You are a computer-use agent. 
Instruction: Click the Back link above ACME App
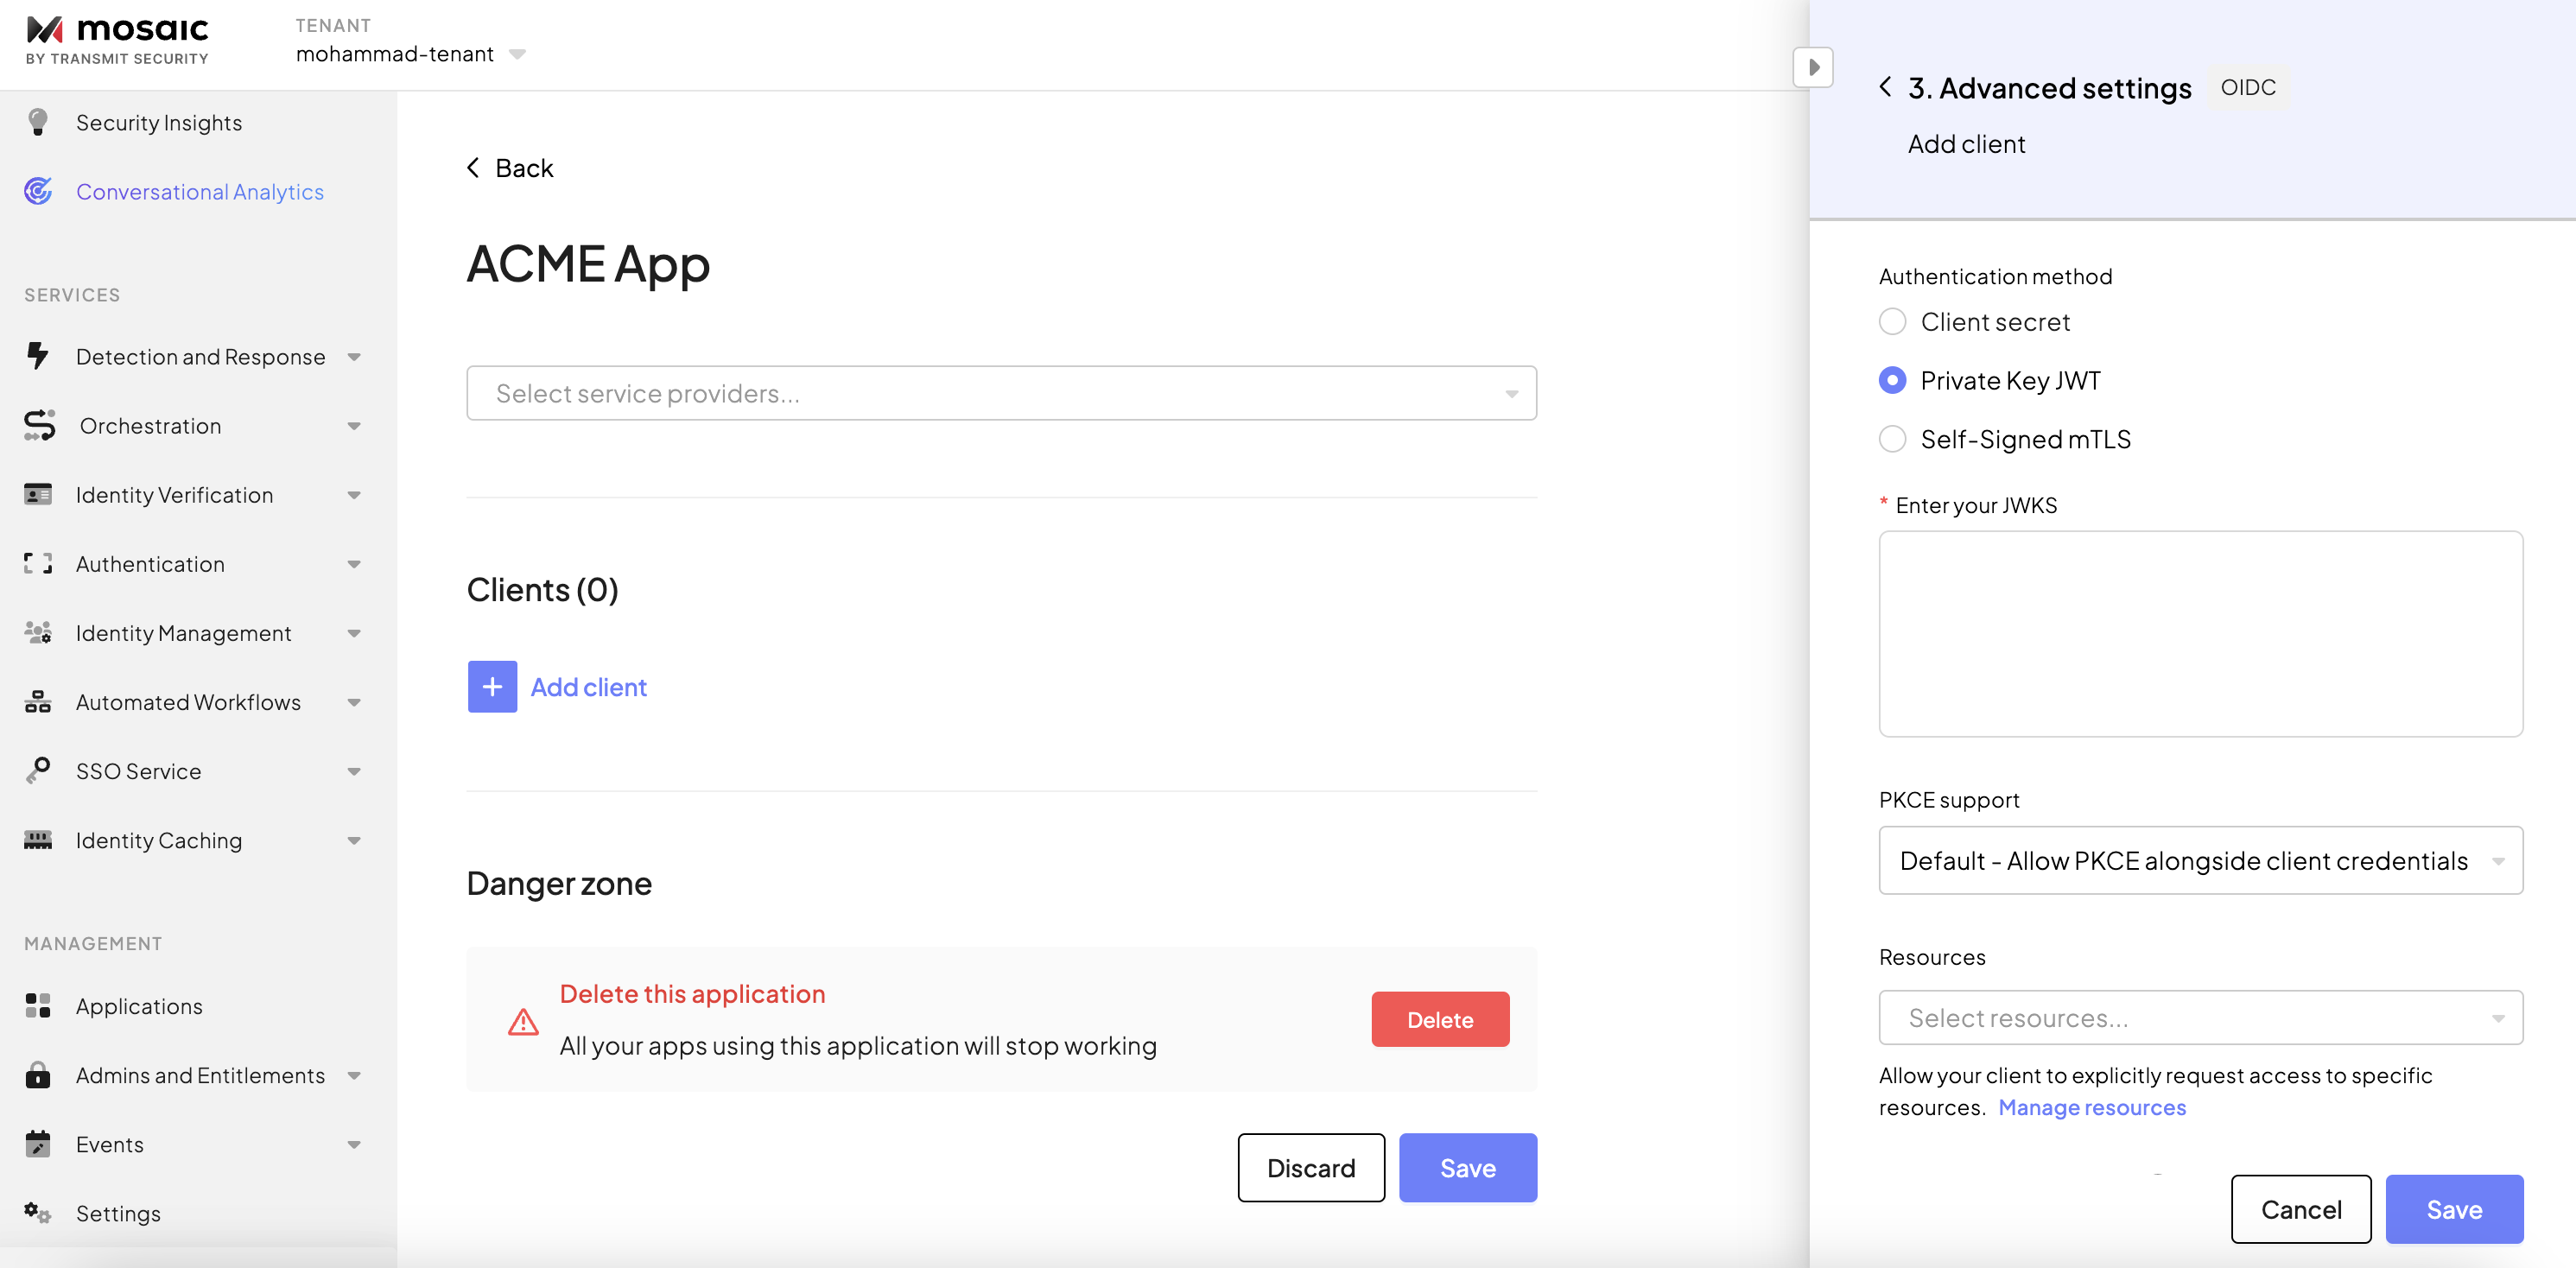coord(510,167)
